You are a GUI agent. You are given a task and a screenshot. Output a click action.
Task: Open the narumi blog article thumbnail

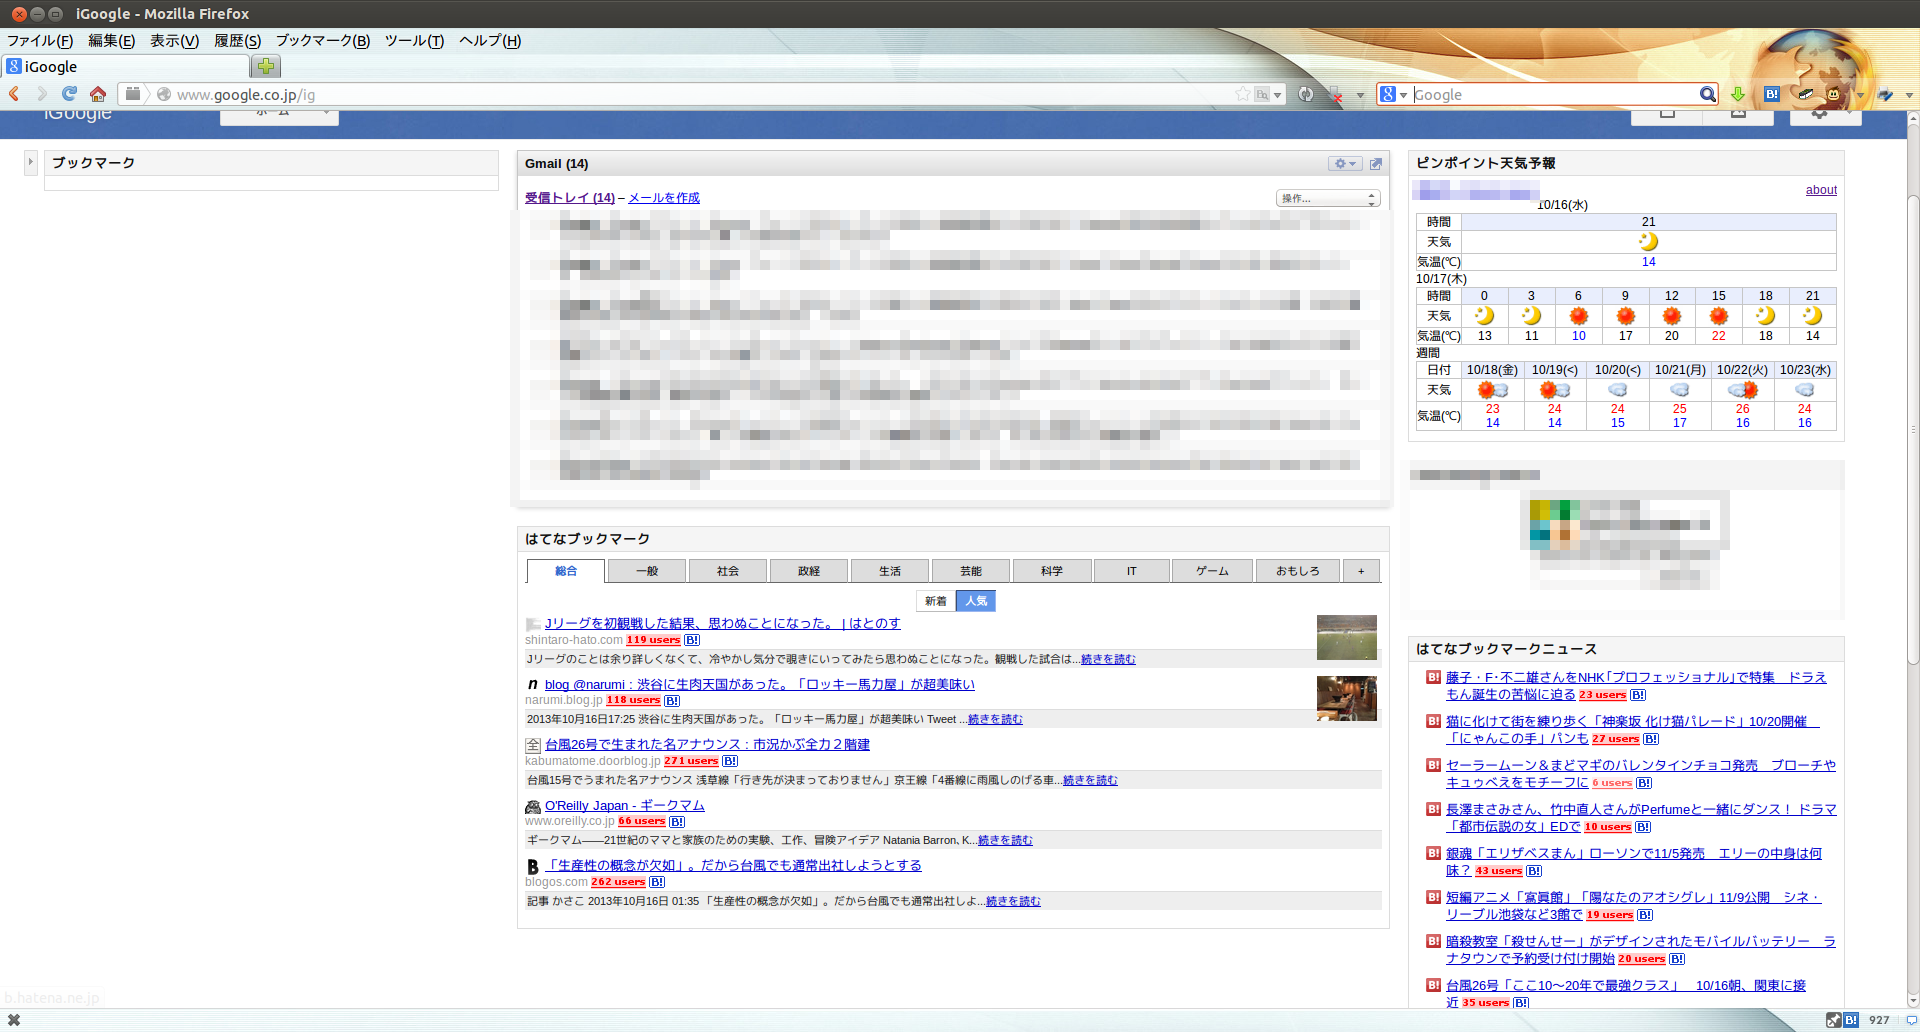point(1347,698)
